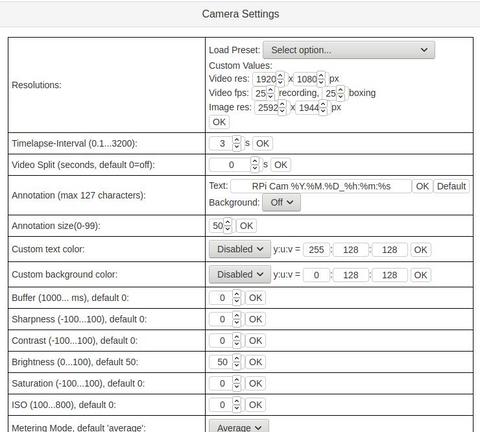Increase Brightness value with the up arrow
Image resolution: width=480 pixels, height=432 pixels.
237,358
